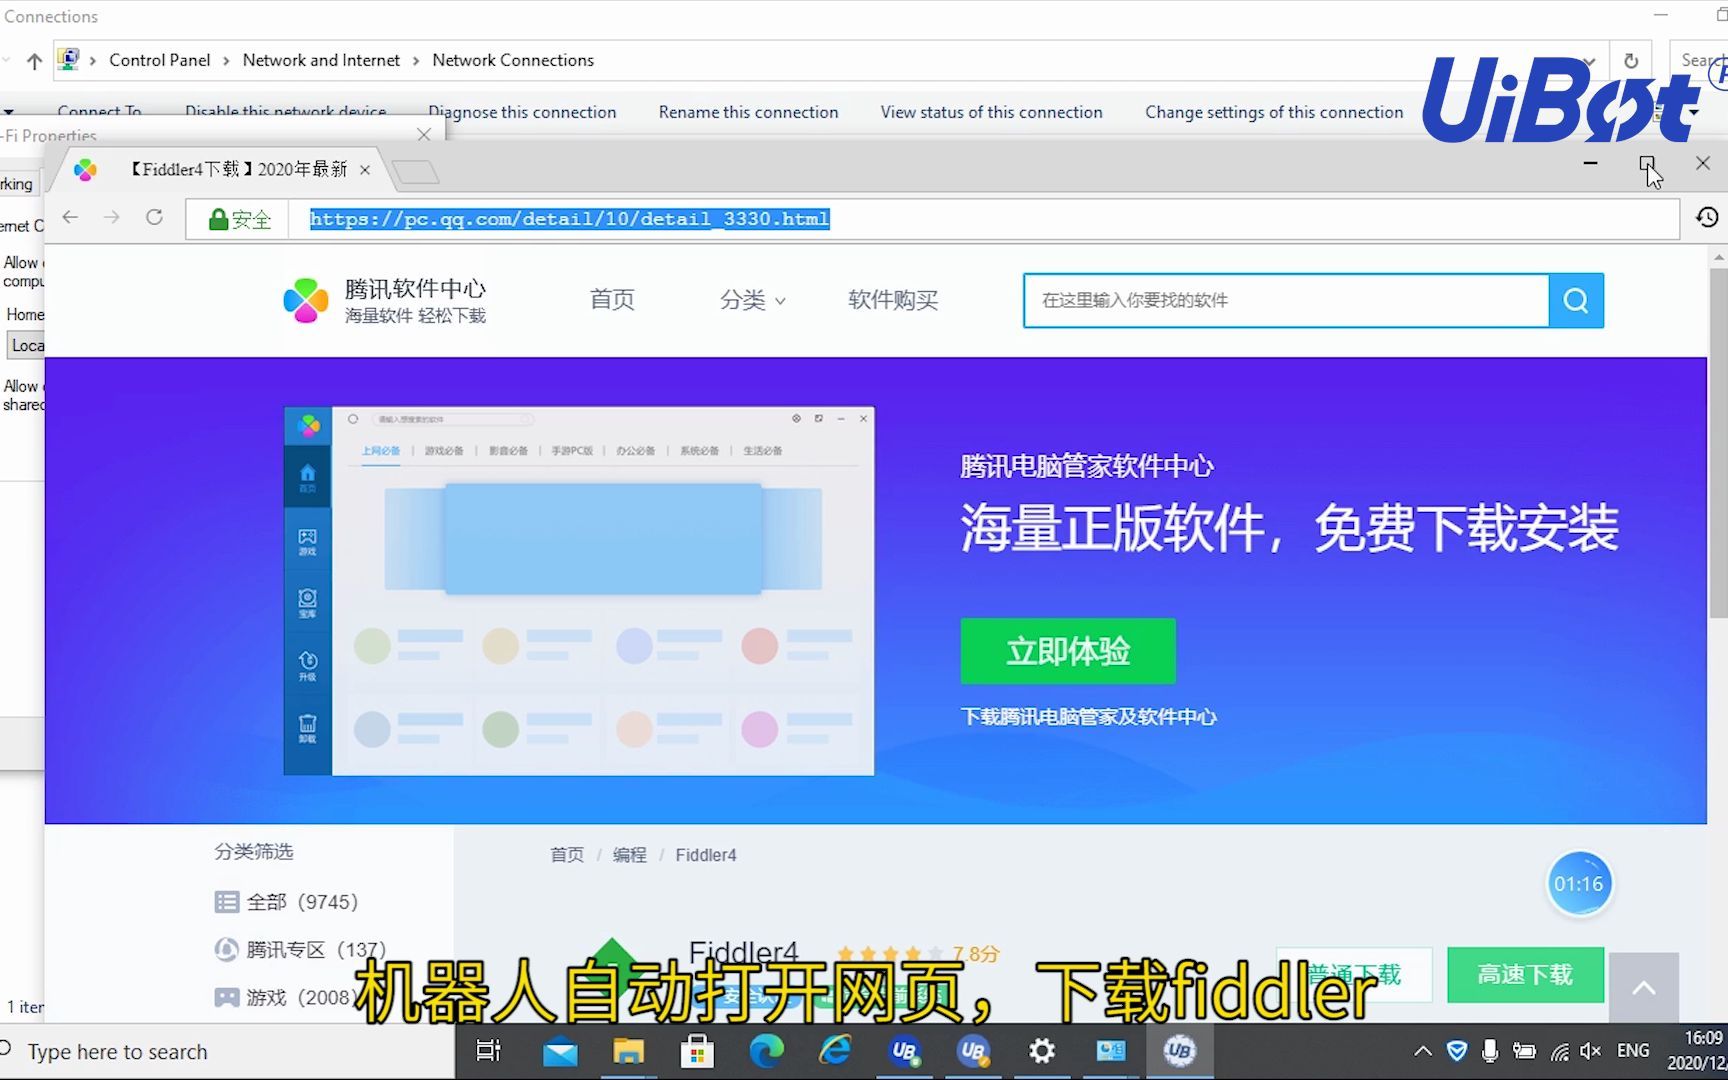
Task: Open 软件购买 navigation item
Action: click(x=893, y=300)
